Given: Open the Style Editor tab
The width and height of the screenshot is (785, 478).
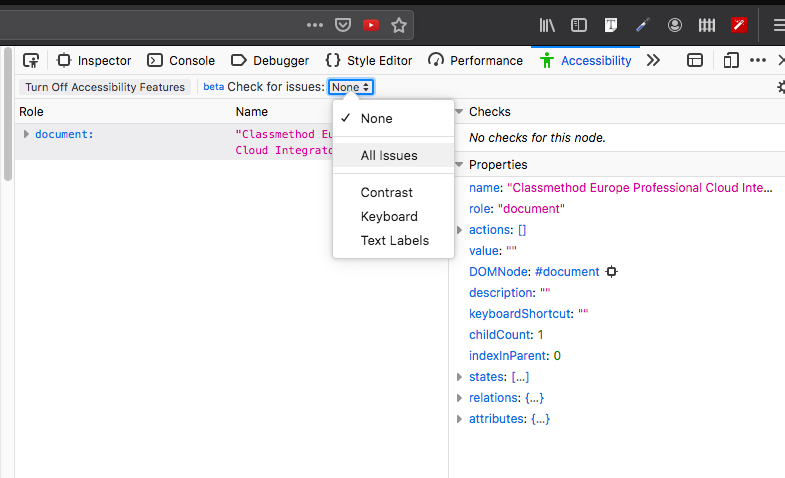Looking at the screenshot, I should [x=369, y=61].
